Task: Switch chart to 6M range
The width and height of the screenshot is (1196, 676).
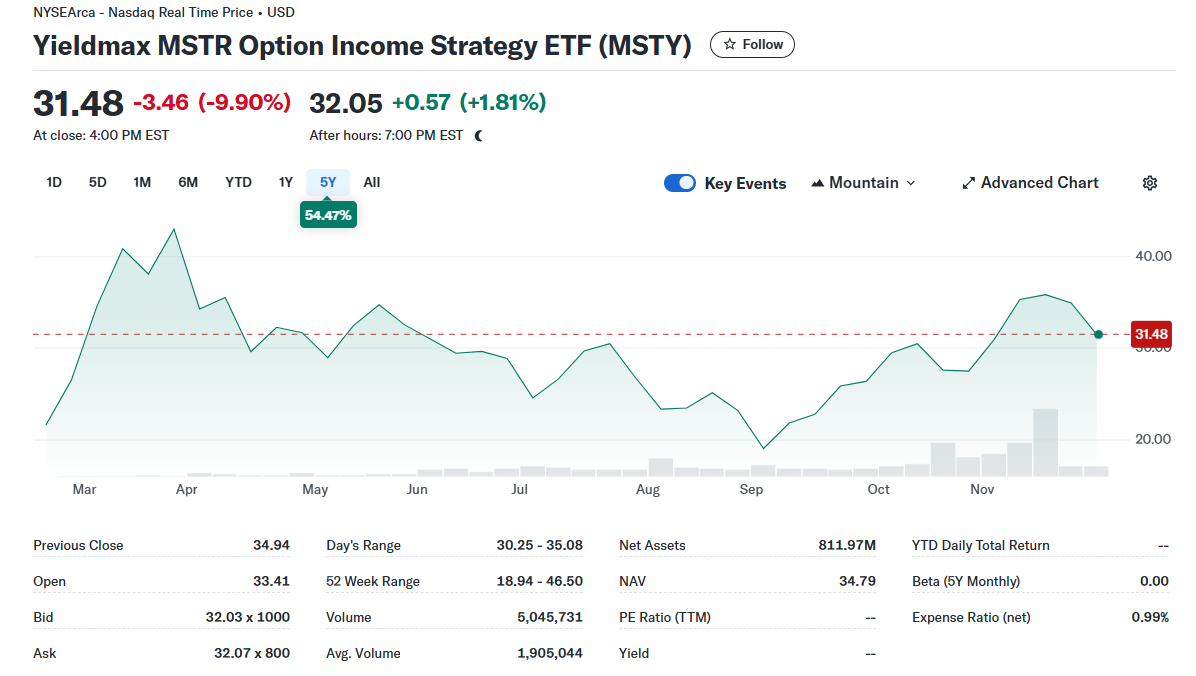Action: click(x=188, y=182)
